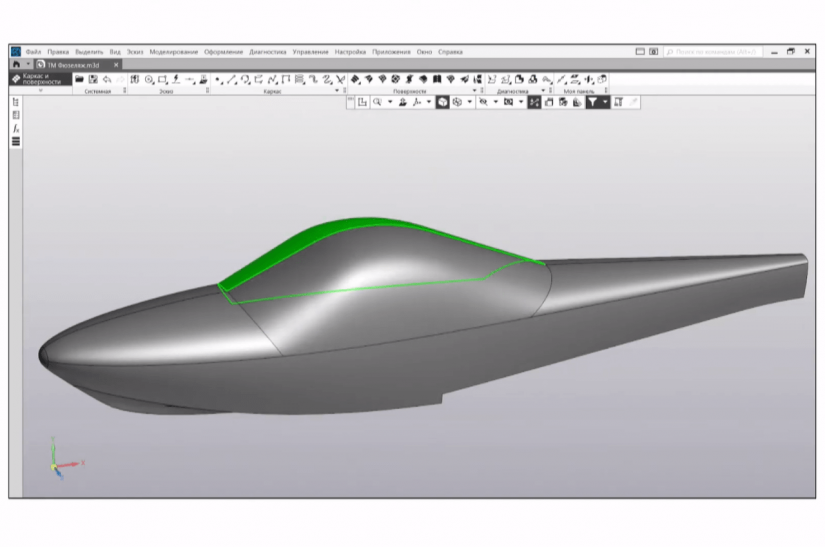Toggle the highlighted section view button
Viewport: 825px width, 547px height.
pos(535,102)
